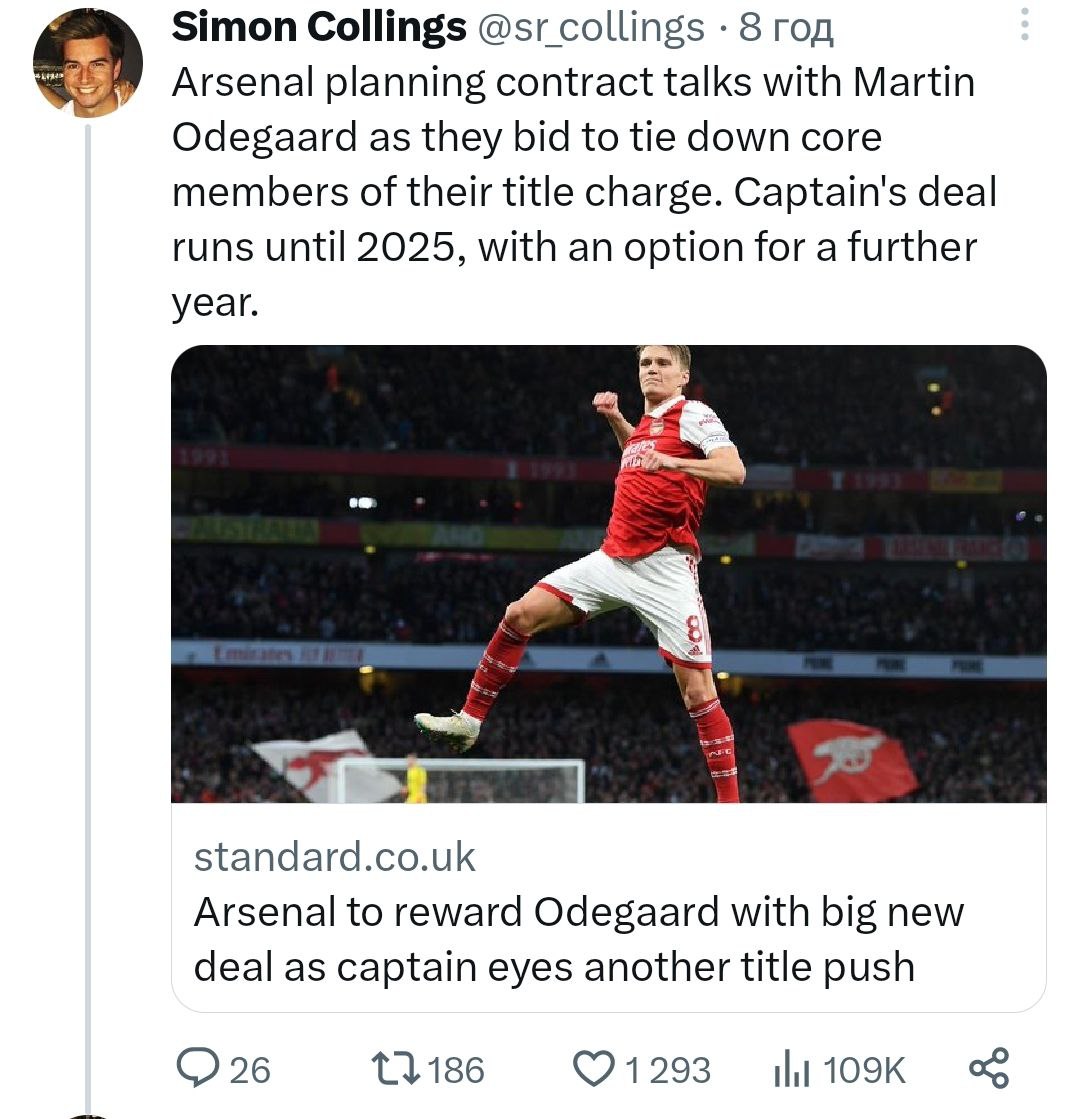Open 'Arsenal to reward Odegaard' headline
This screenshot has width=1080, height=1119.
coord(578,939)
